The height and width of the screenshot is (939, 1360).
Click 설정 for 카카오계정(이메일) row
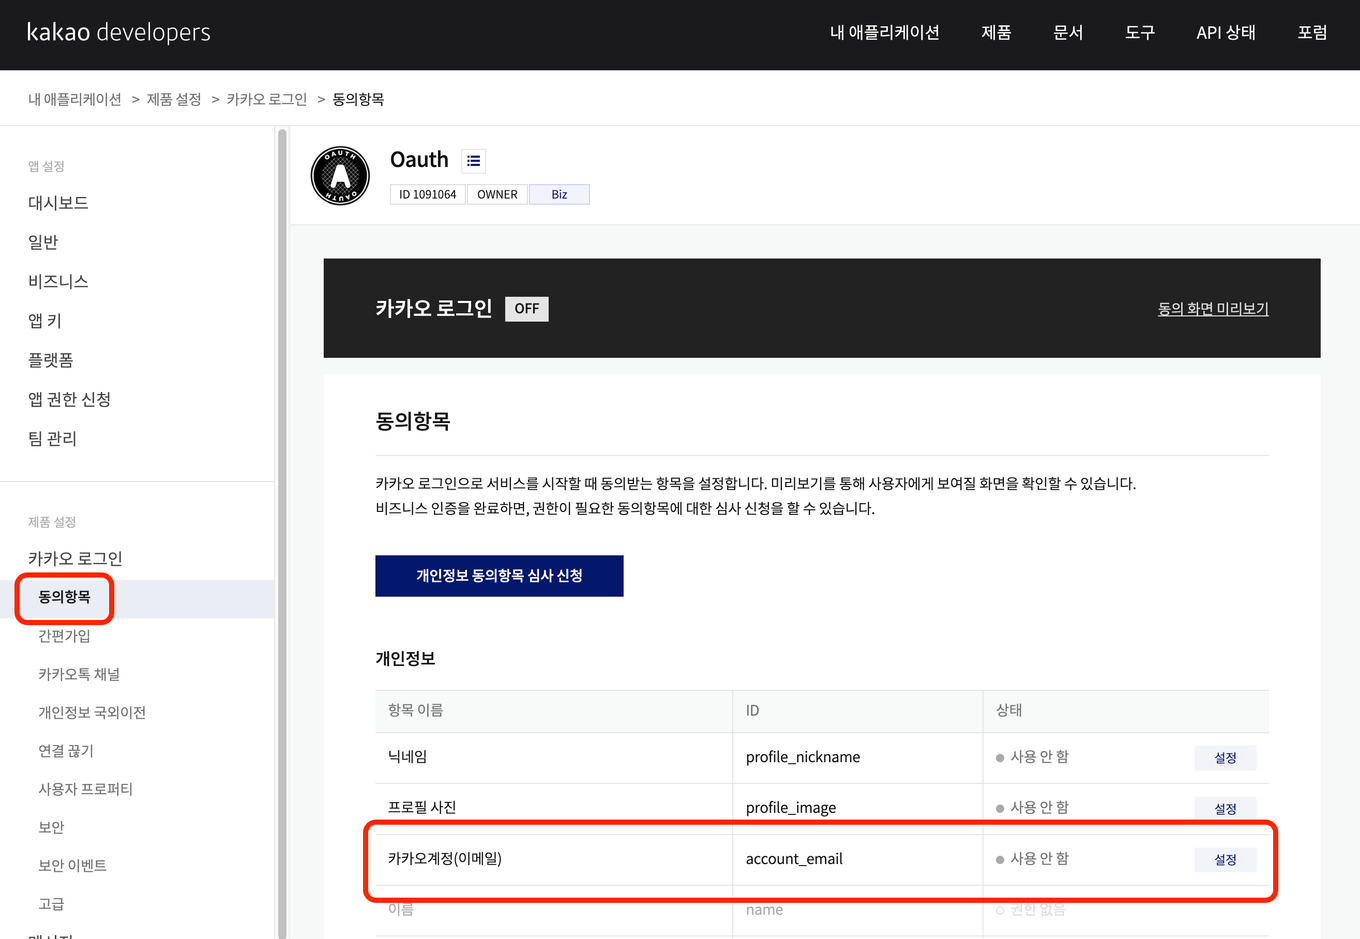coord(1225,860)
